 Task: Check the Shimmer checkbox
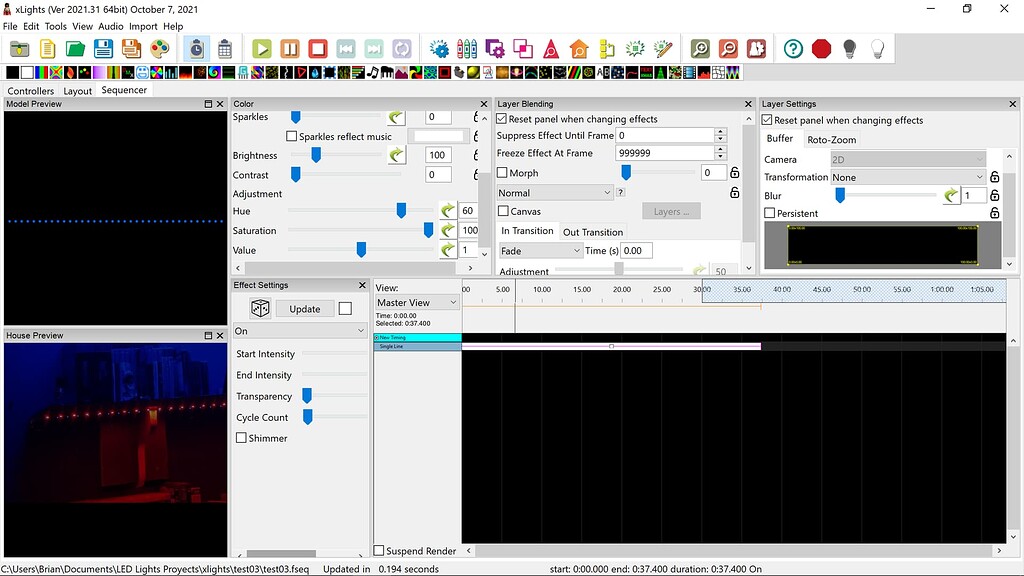coord(241,438)
